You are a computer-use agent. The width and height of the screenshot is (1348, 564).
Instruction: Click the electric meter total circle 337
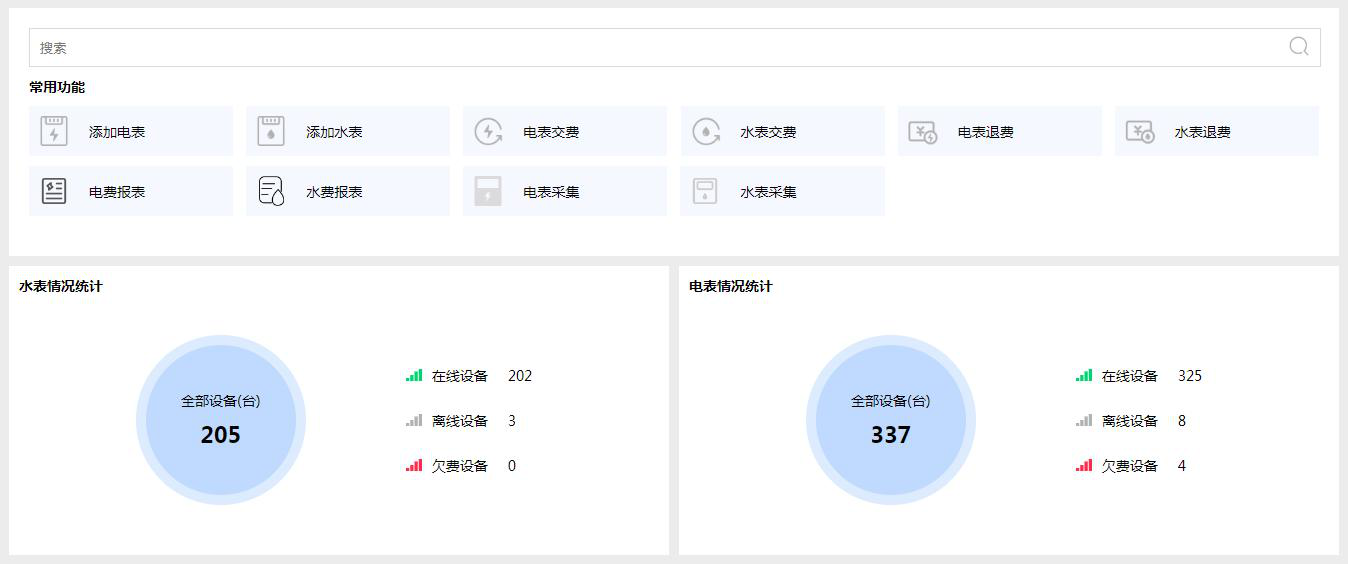pos(891,420)
